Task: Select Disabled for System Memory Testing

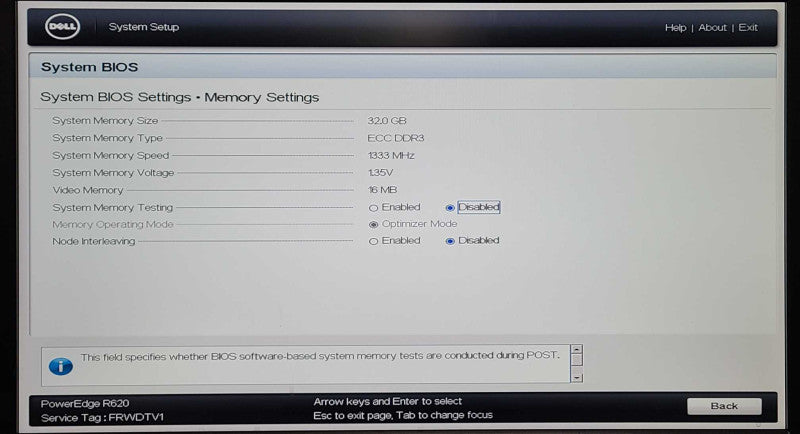Action: click(450, 208)
